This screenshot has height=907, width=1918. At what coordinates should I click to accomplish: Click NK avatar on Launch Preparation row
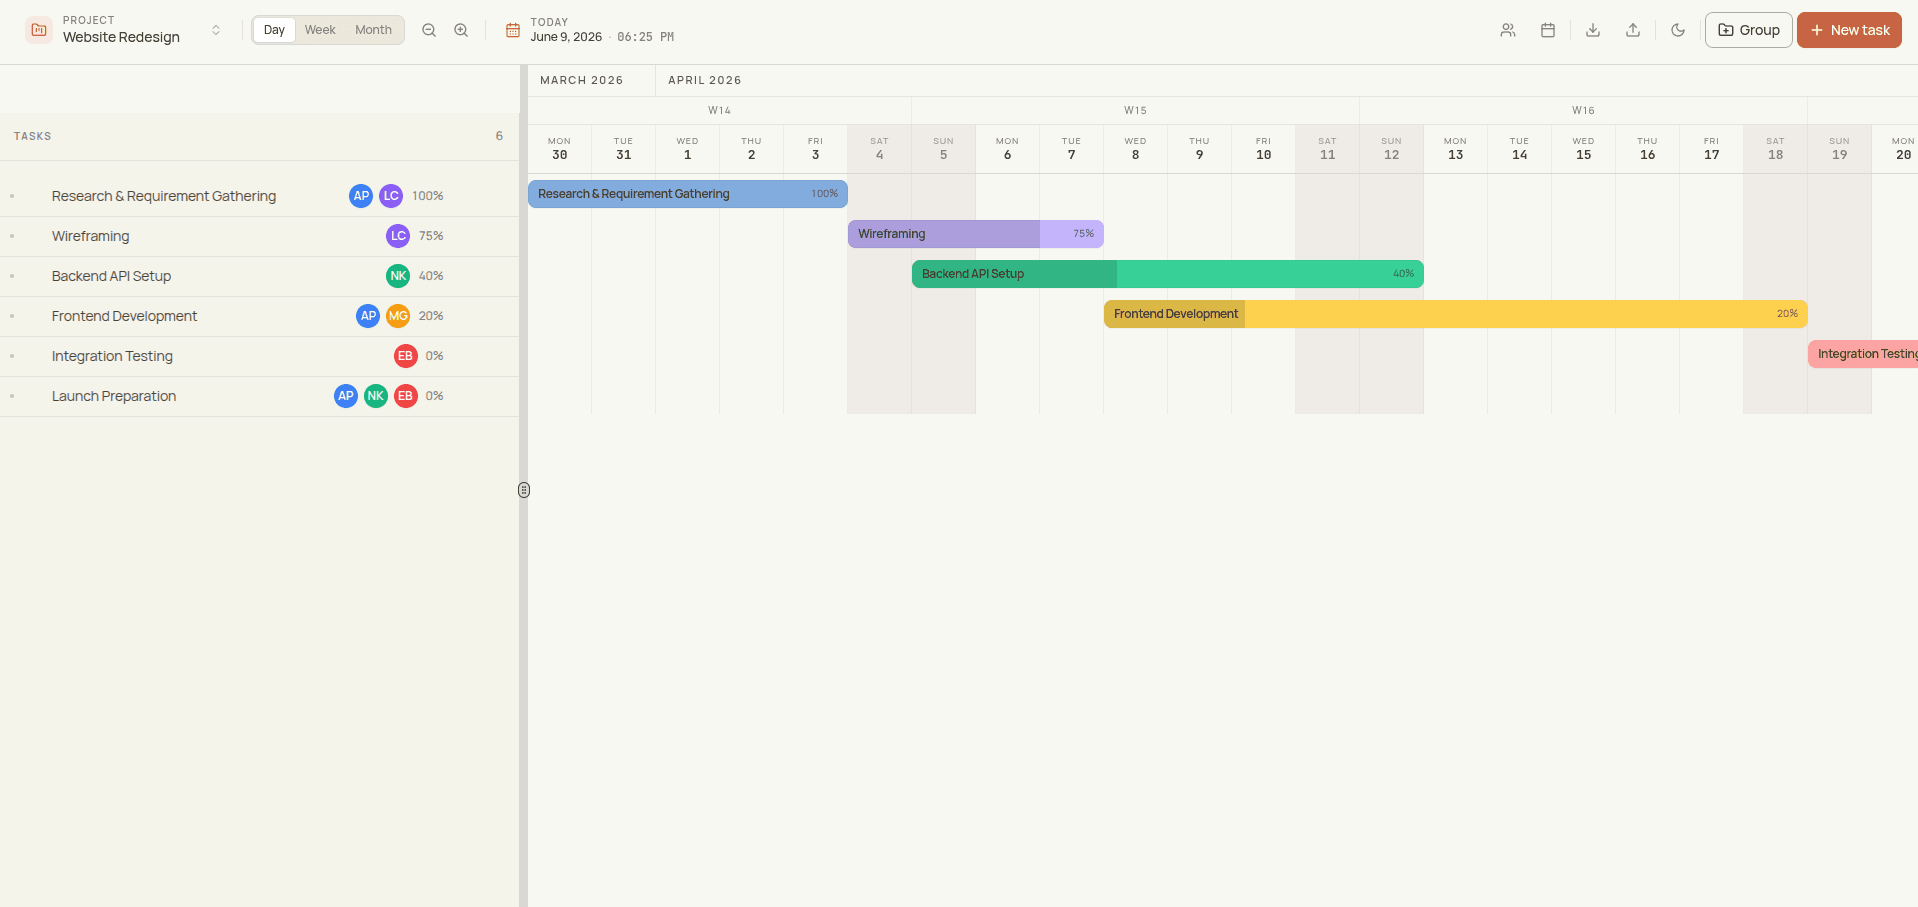pyautogui.click(x=376, y=396)
